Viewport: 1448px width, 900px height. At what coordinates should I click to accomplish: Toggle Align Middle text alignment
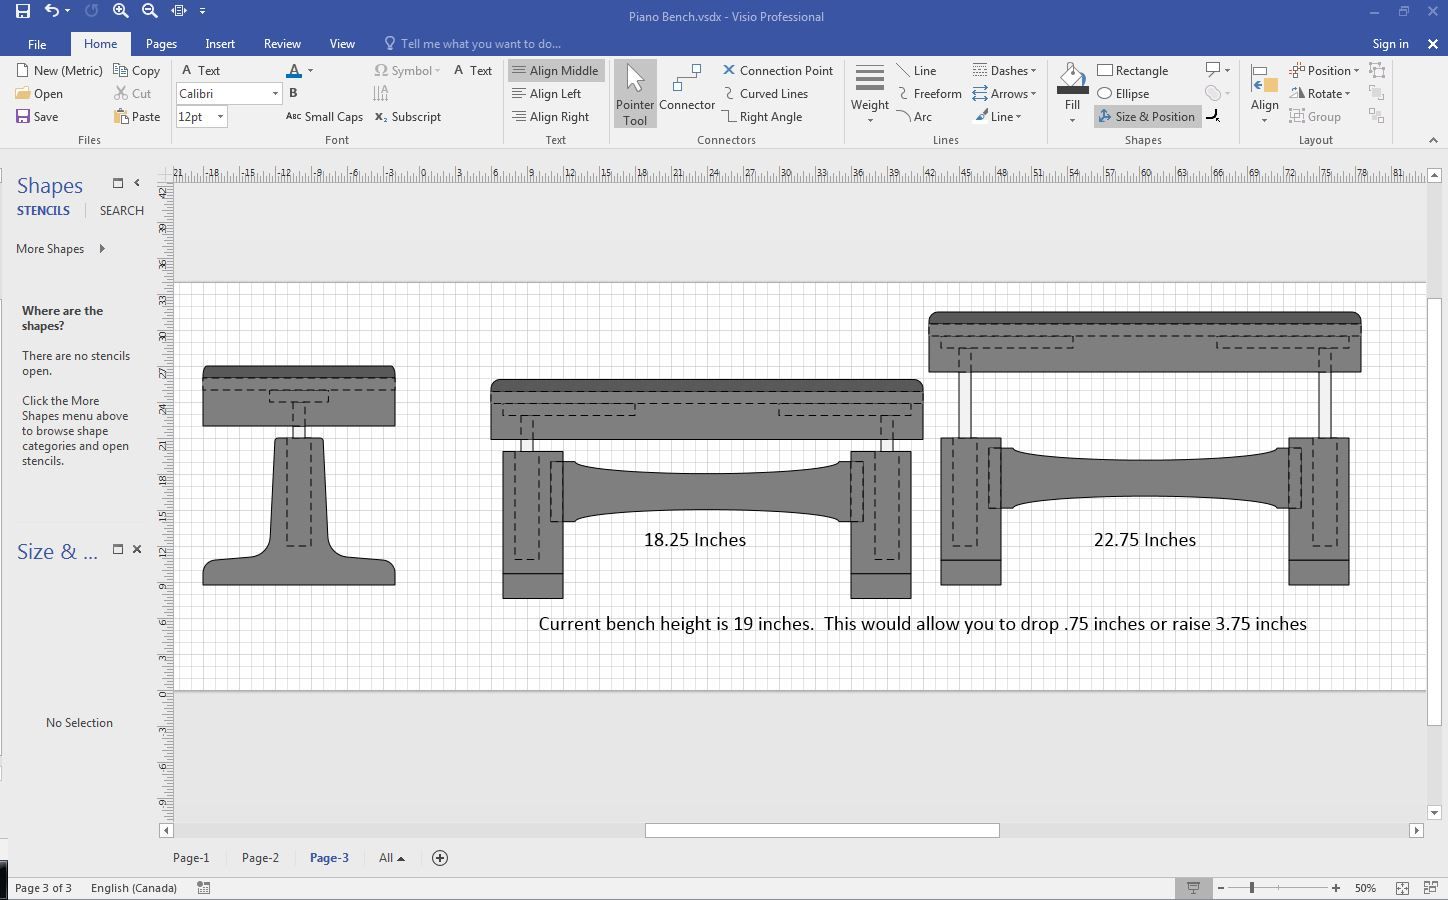[555, 71]
